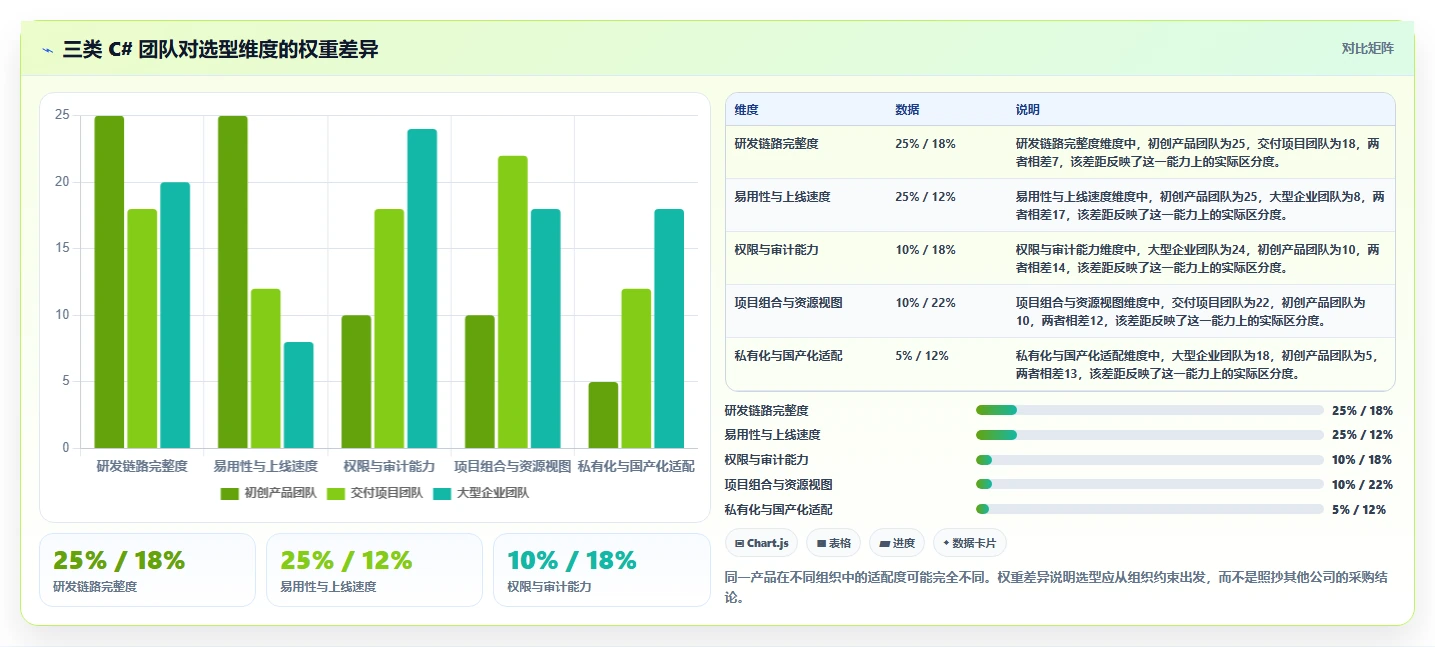Click the 维度 column header in the table
Image resolution: width=1435 pixels, height=647 pixels.
(x=746, y=110)
